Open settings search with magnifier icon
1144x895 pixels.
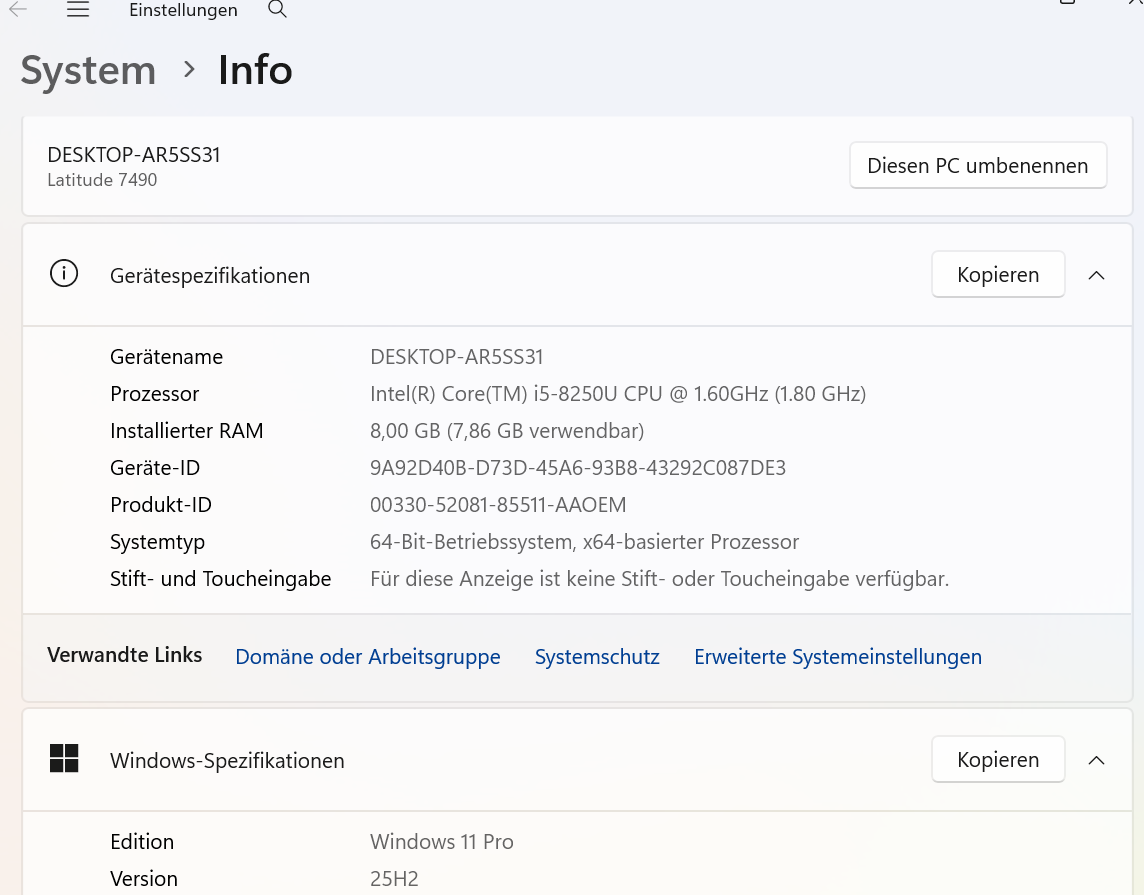pyautogui.click(x=277, y=9)
